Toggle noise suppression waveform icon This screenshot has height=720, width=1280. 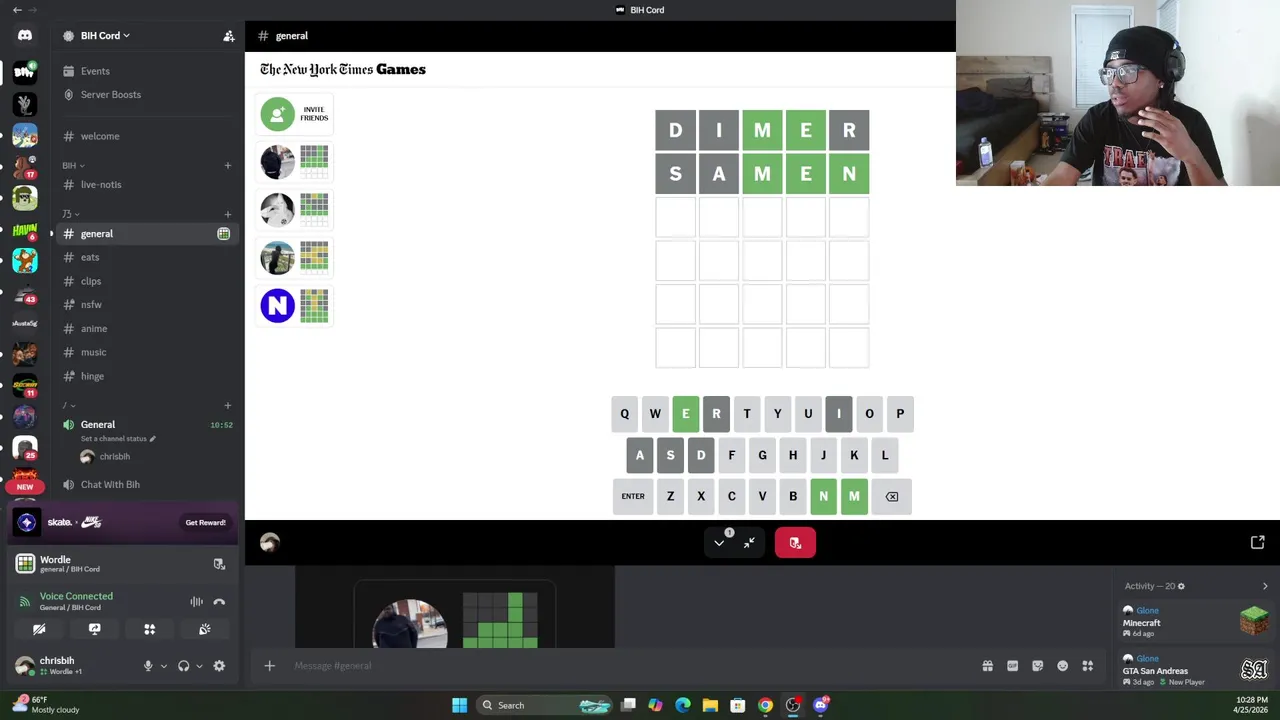click(196, 602)
